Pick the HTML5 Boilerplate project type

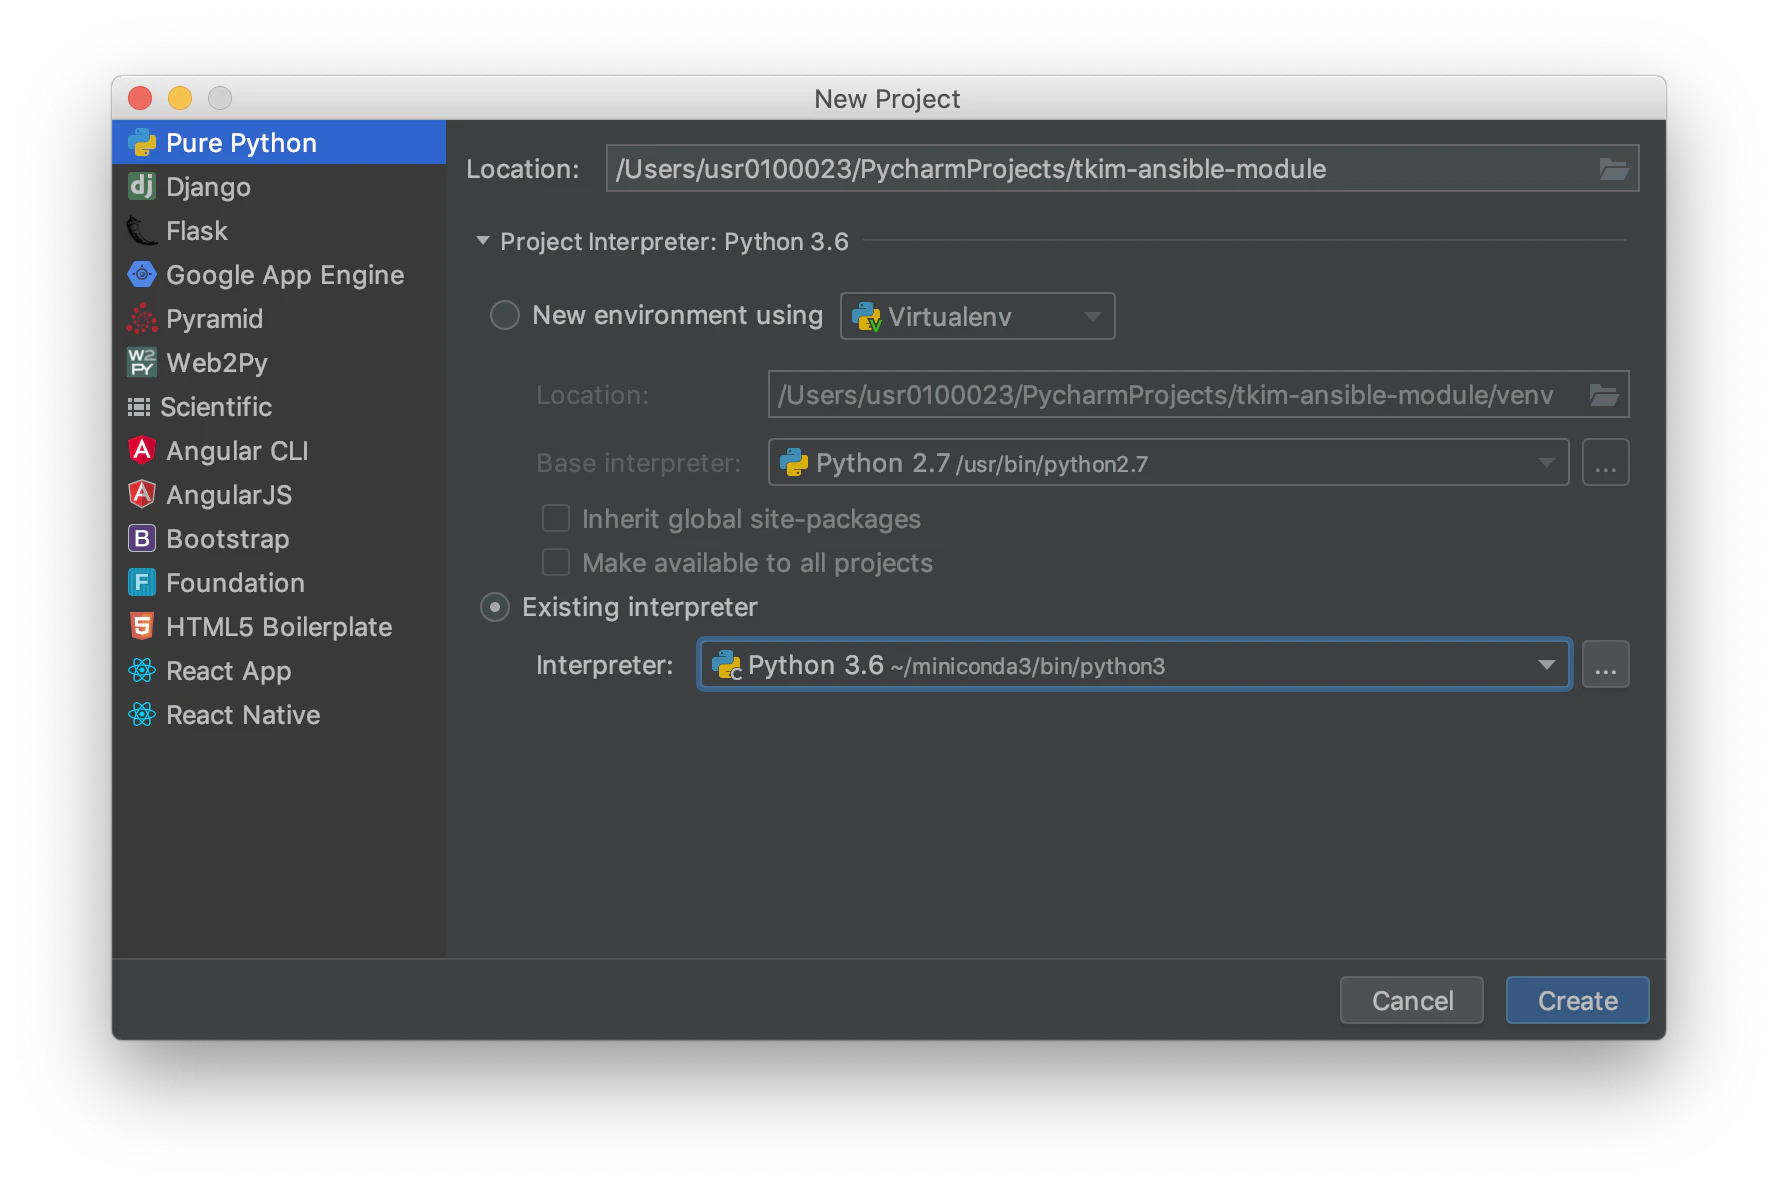(x=279, y=627)
